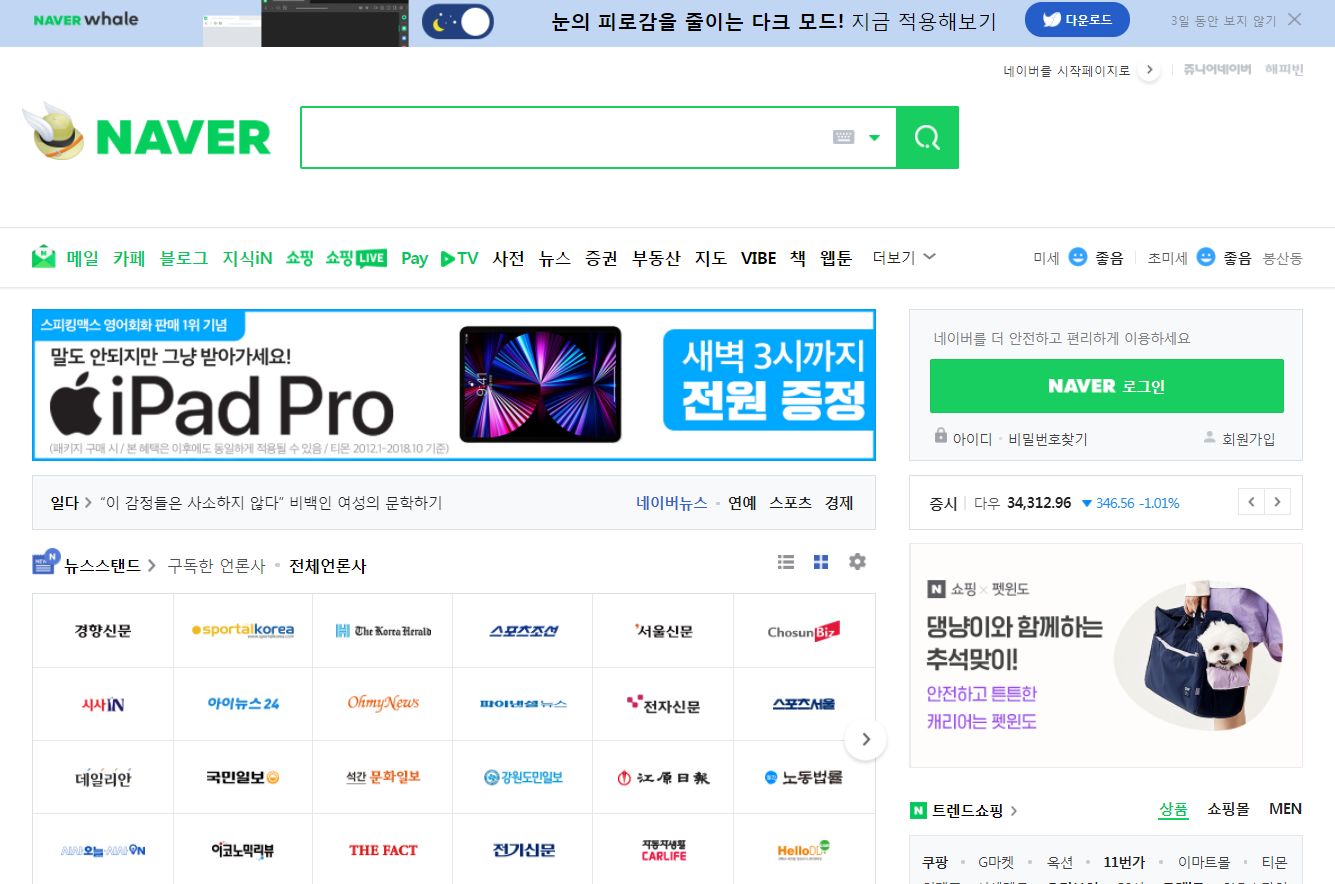The image size is (1335, 884).
Task: Close the Whale banner with X
Action: pos(1295,19)
